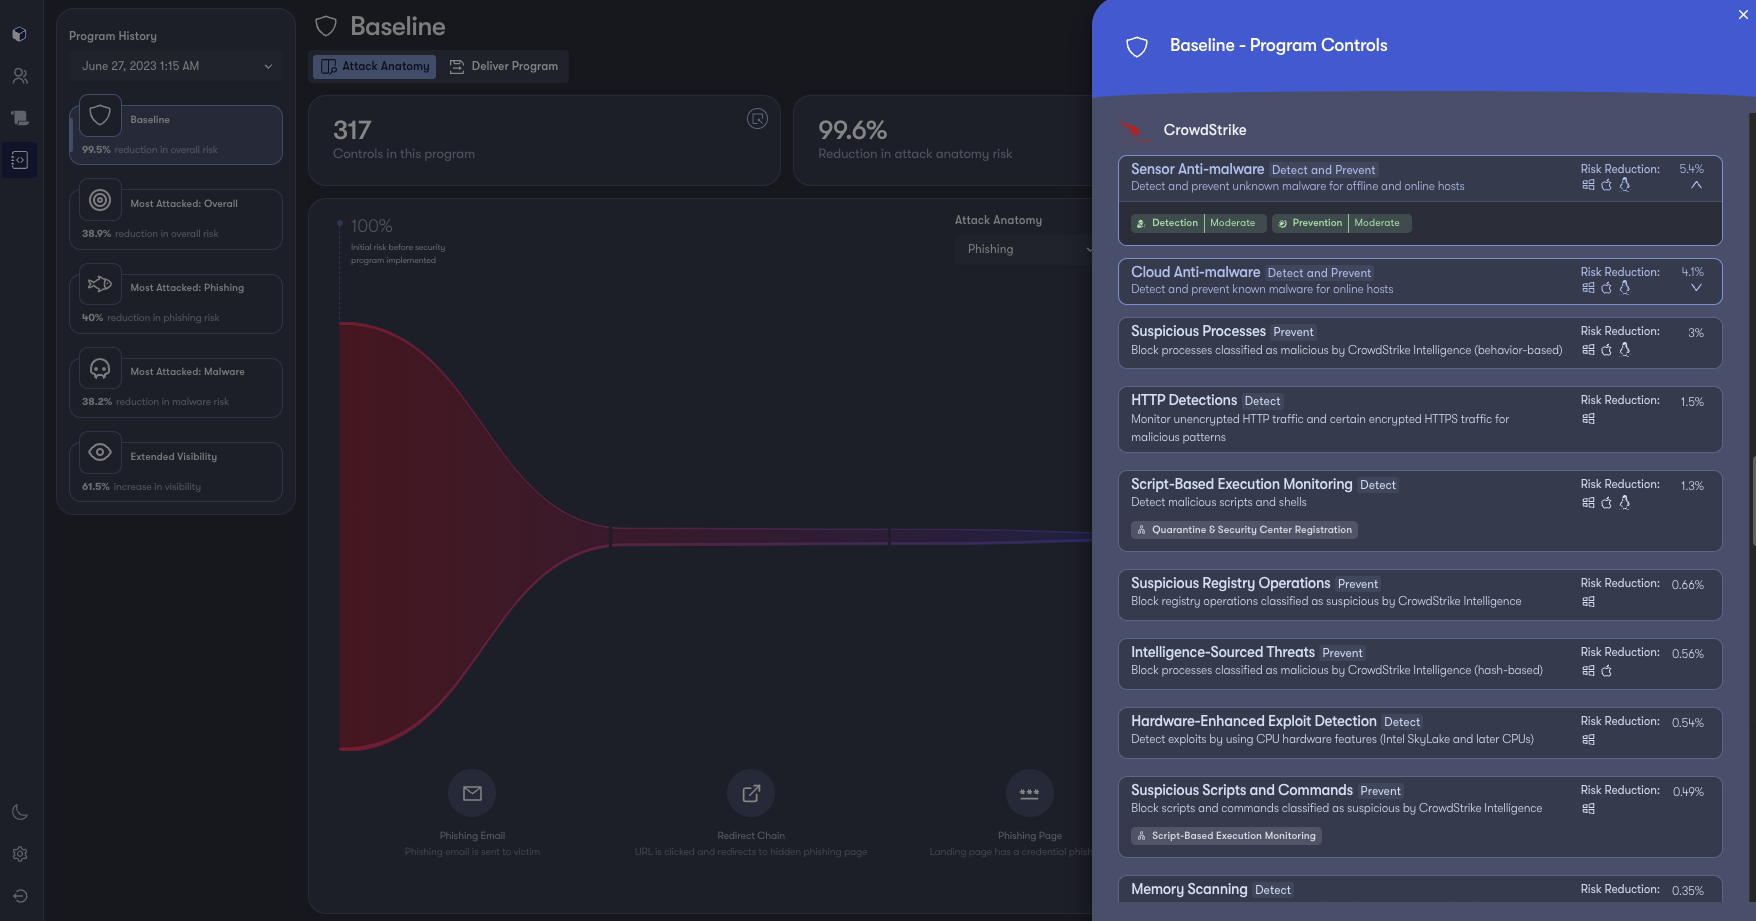Open the Program History date dropdown

[176, 66]
